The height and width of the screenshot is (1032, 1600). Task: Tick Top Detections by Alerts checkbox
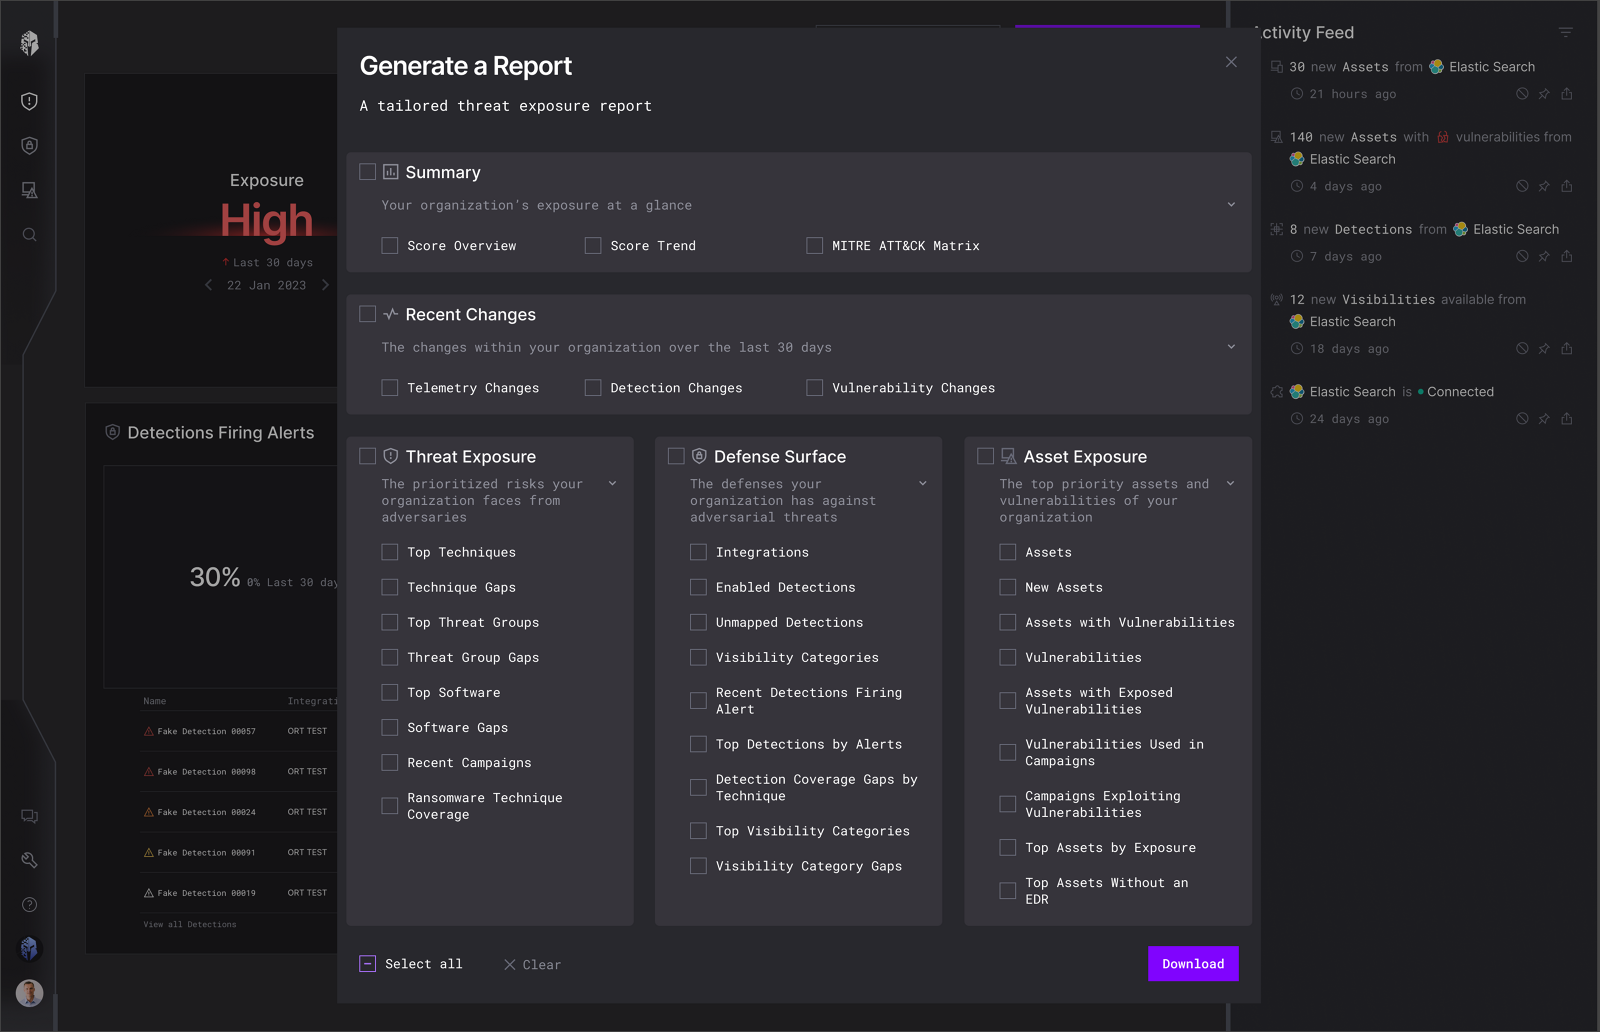[699, 744]
